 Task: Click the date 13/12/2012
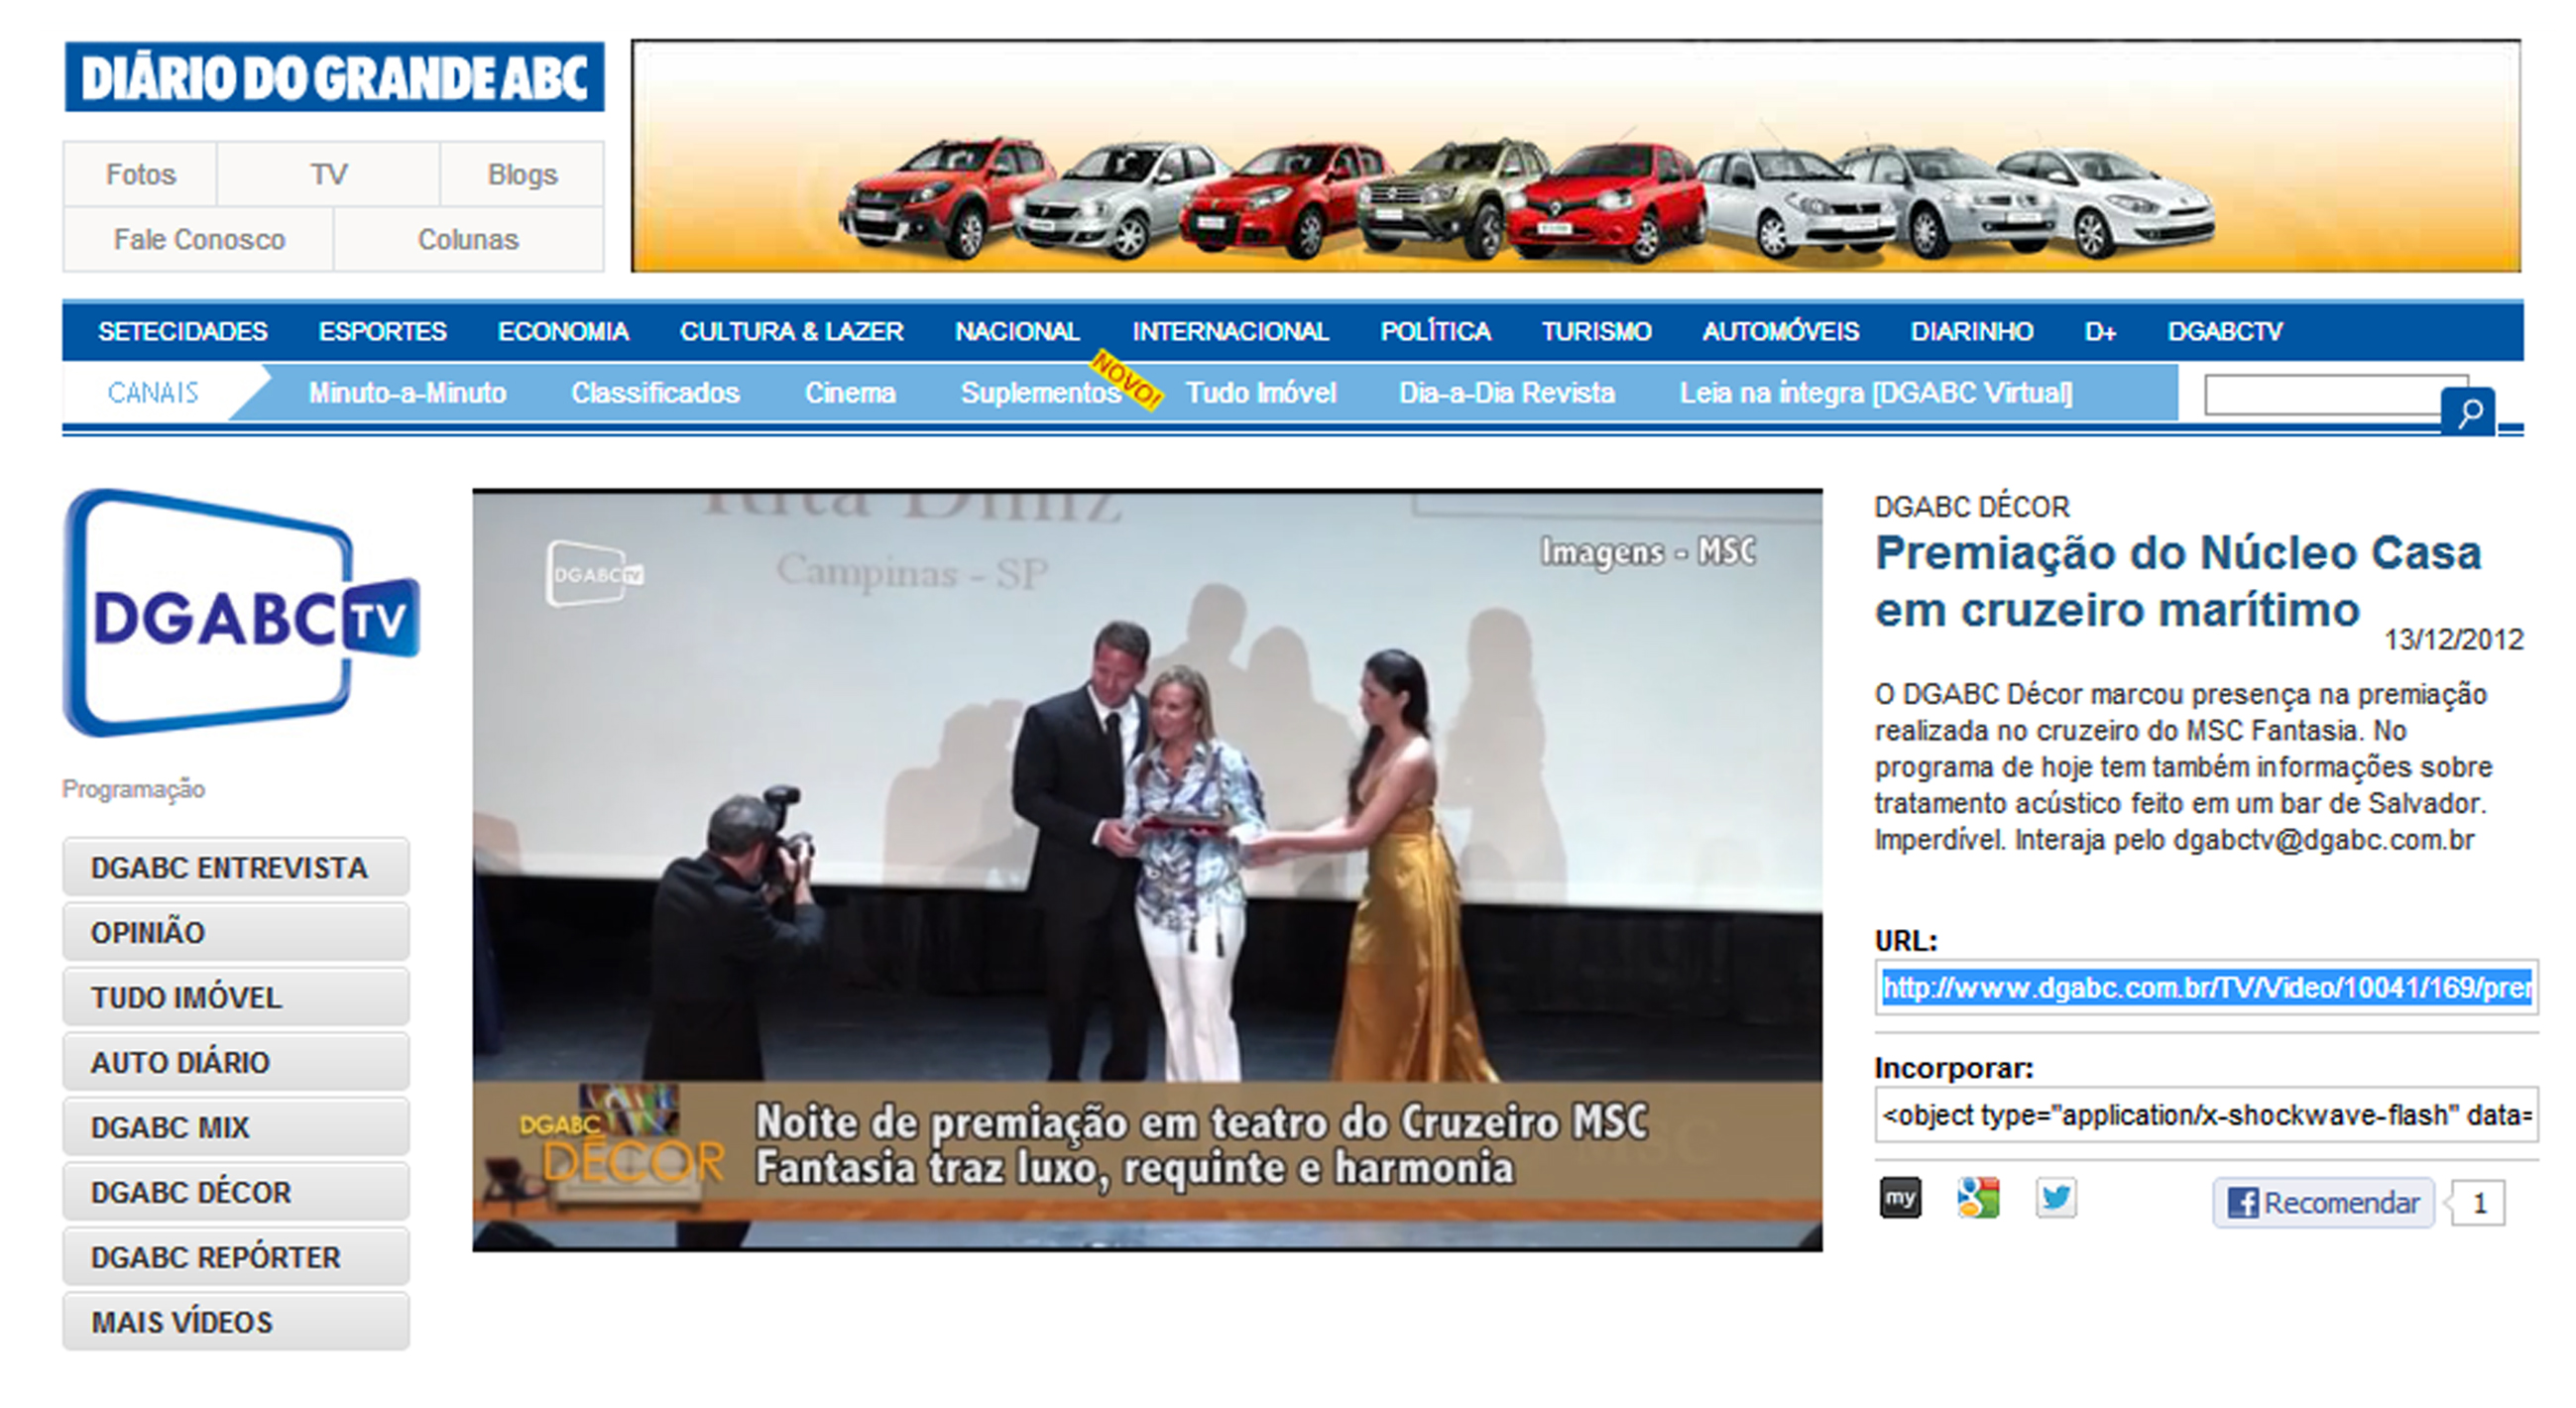pyautogui.click(x=2454, y=640)
